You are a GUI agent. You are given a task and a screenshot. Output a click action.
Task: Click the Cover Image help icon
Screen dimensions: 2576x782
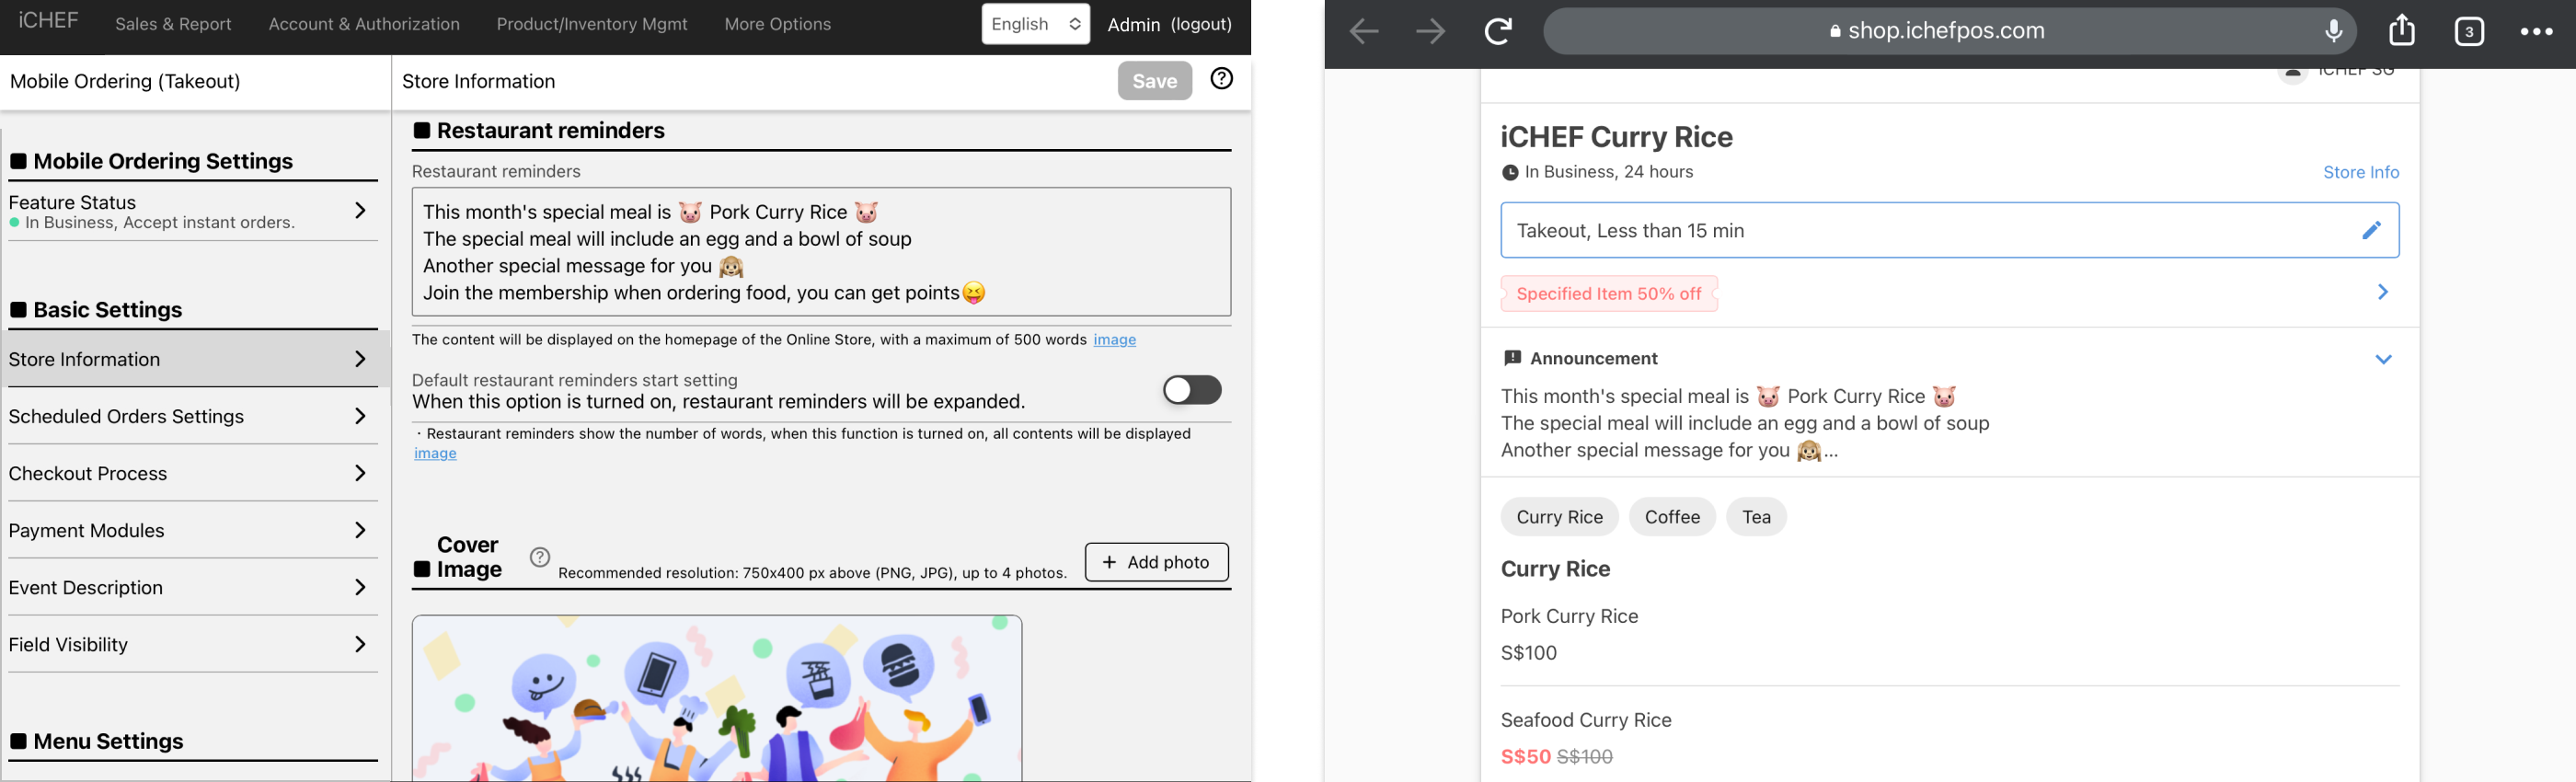(x=540, y=557)
